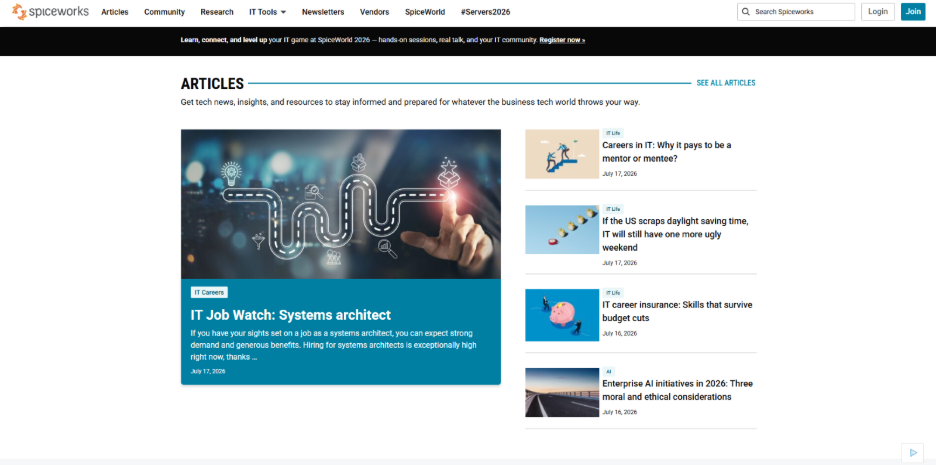Open the piggy bank article thumbnail
This screenshot has height=465, width=936.
click(562, 315)
